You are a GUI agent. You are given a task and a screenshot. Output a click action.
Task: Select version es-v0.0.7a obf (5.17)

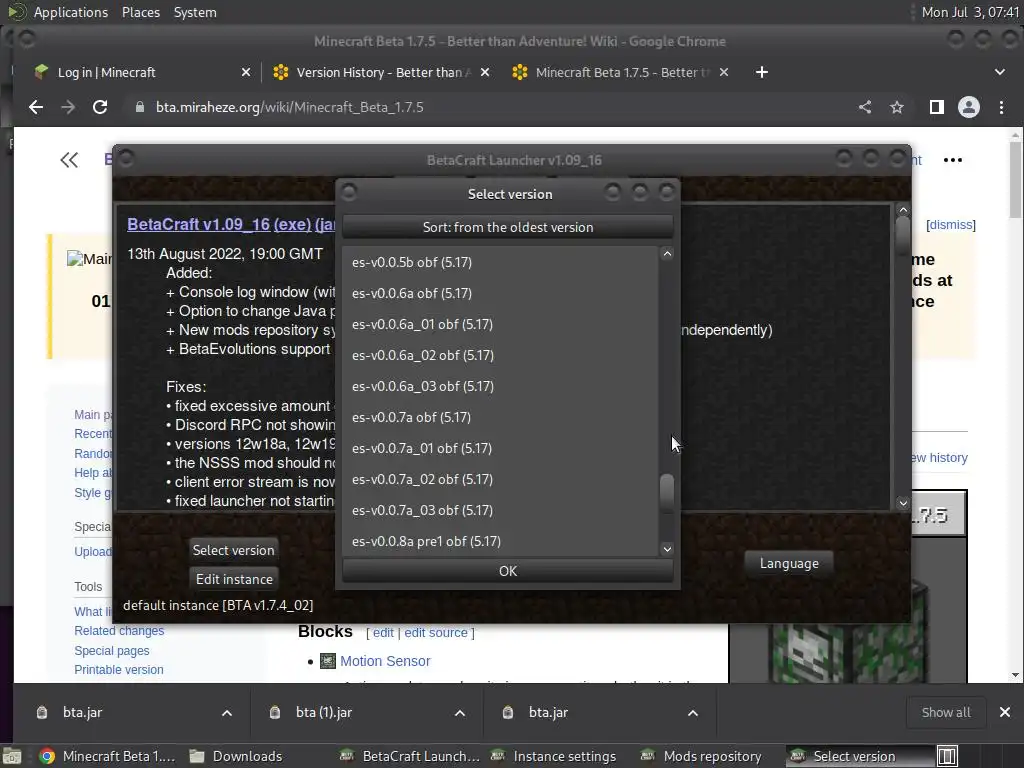(x=500, y=417)
